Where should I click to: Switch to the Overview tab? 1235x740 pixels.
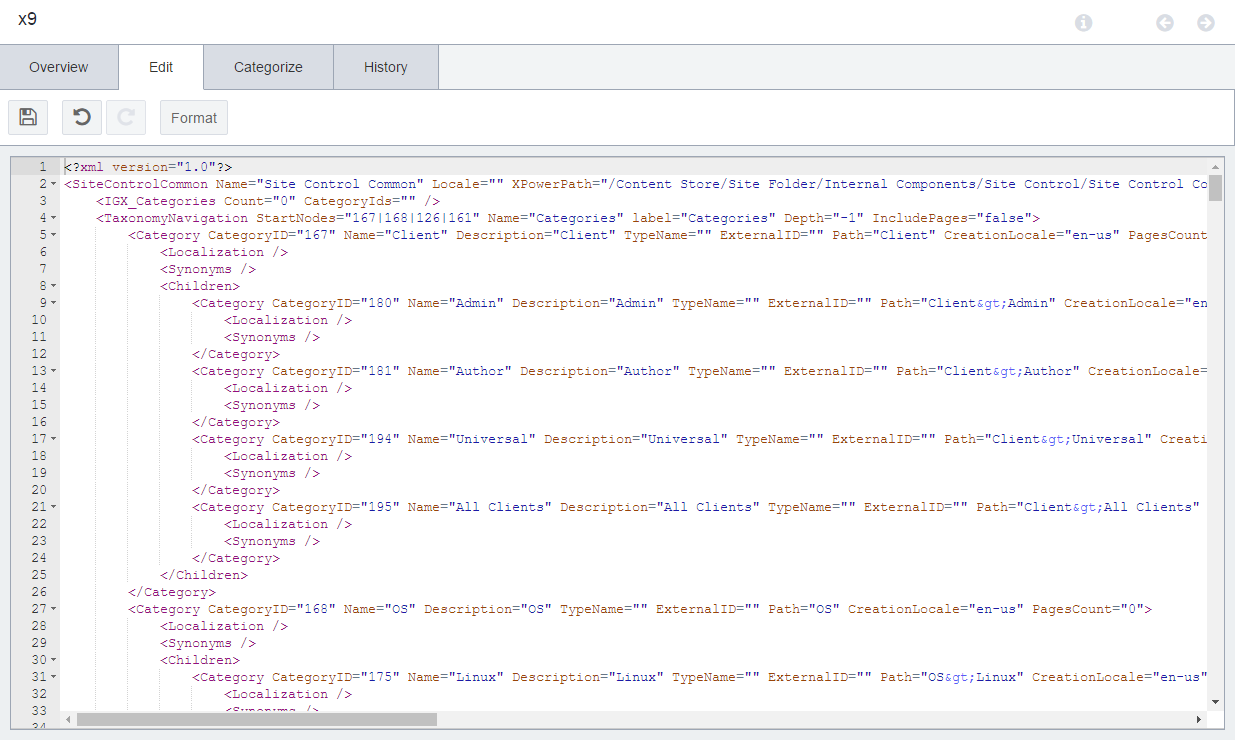59,67
